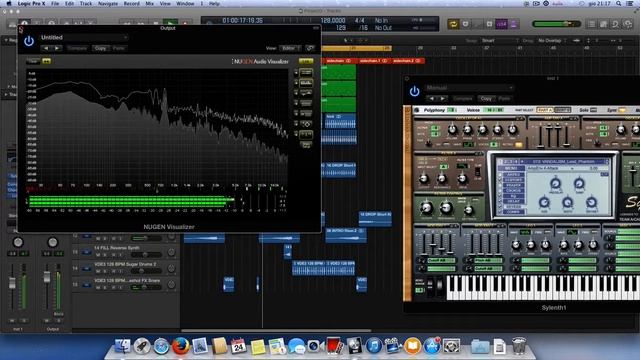Toggle the DELAY effect checkbox in Sylenth1
This screenshot has height=360, width=640.
click(x=500, y=201)
